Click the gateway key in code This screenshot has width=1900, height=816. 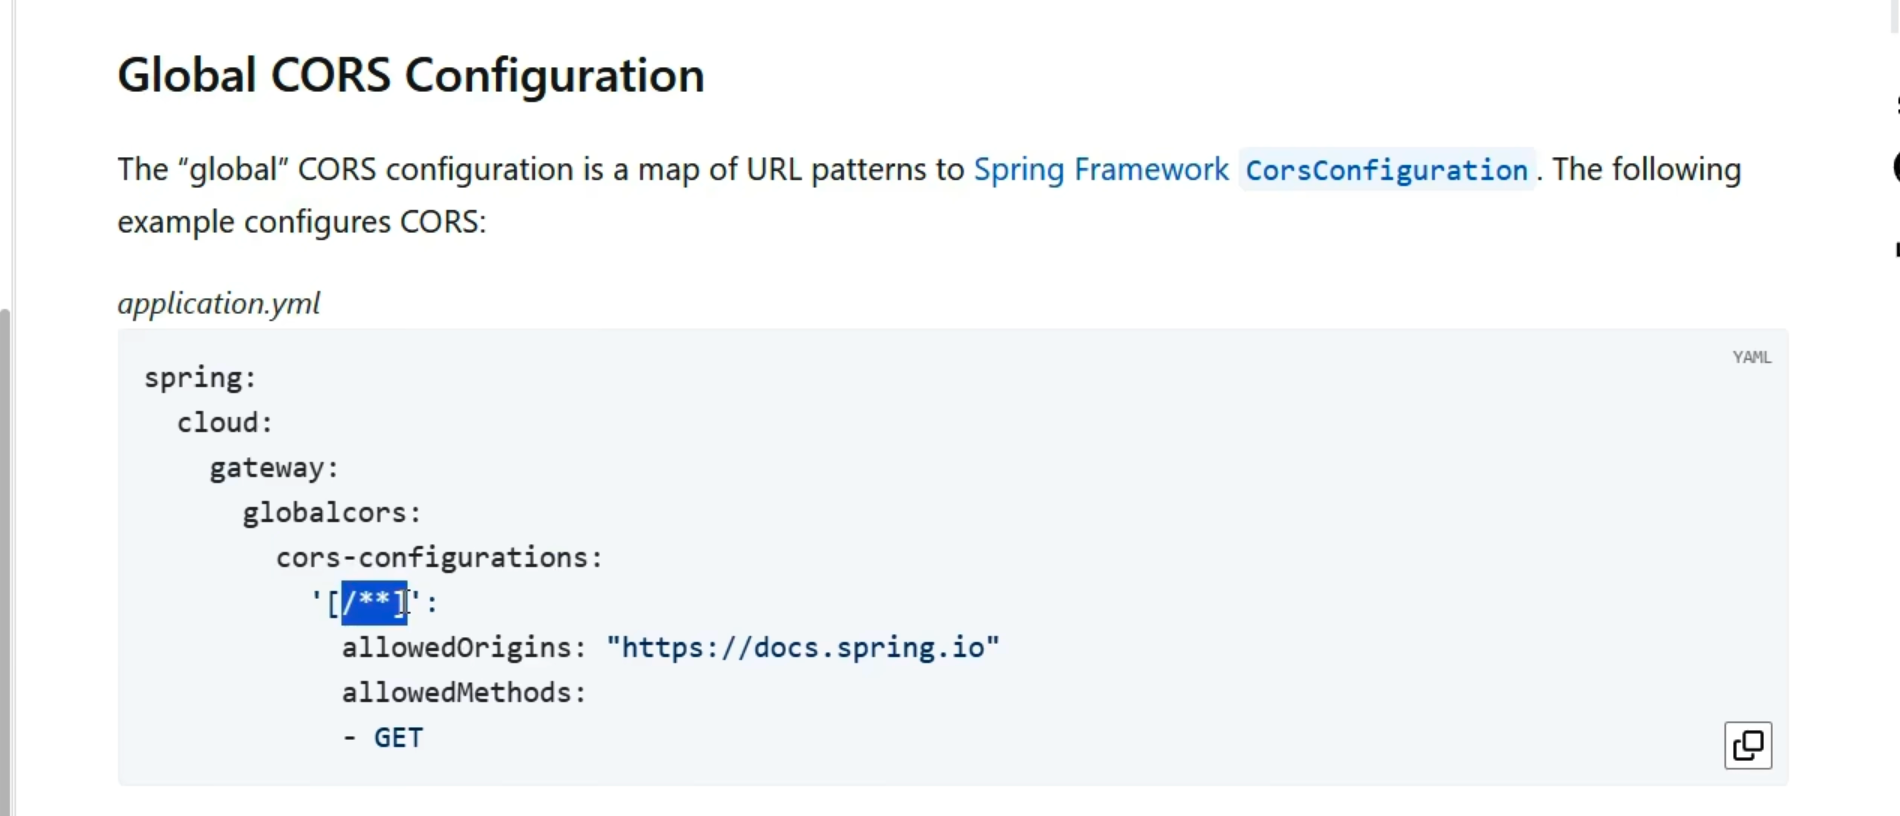pos(268,468)
